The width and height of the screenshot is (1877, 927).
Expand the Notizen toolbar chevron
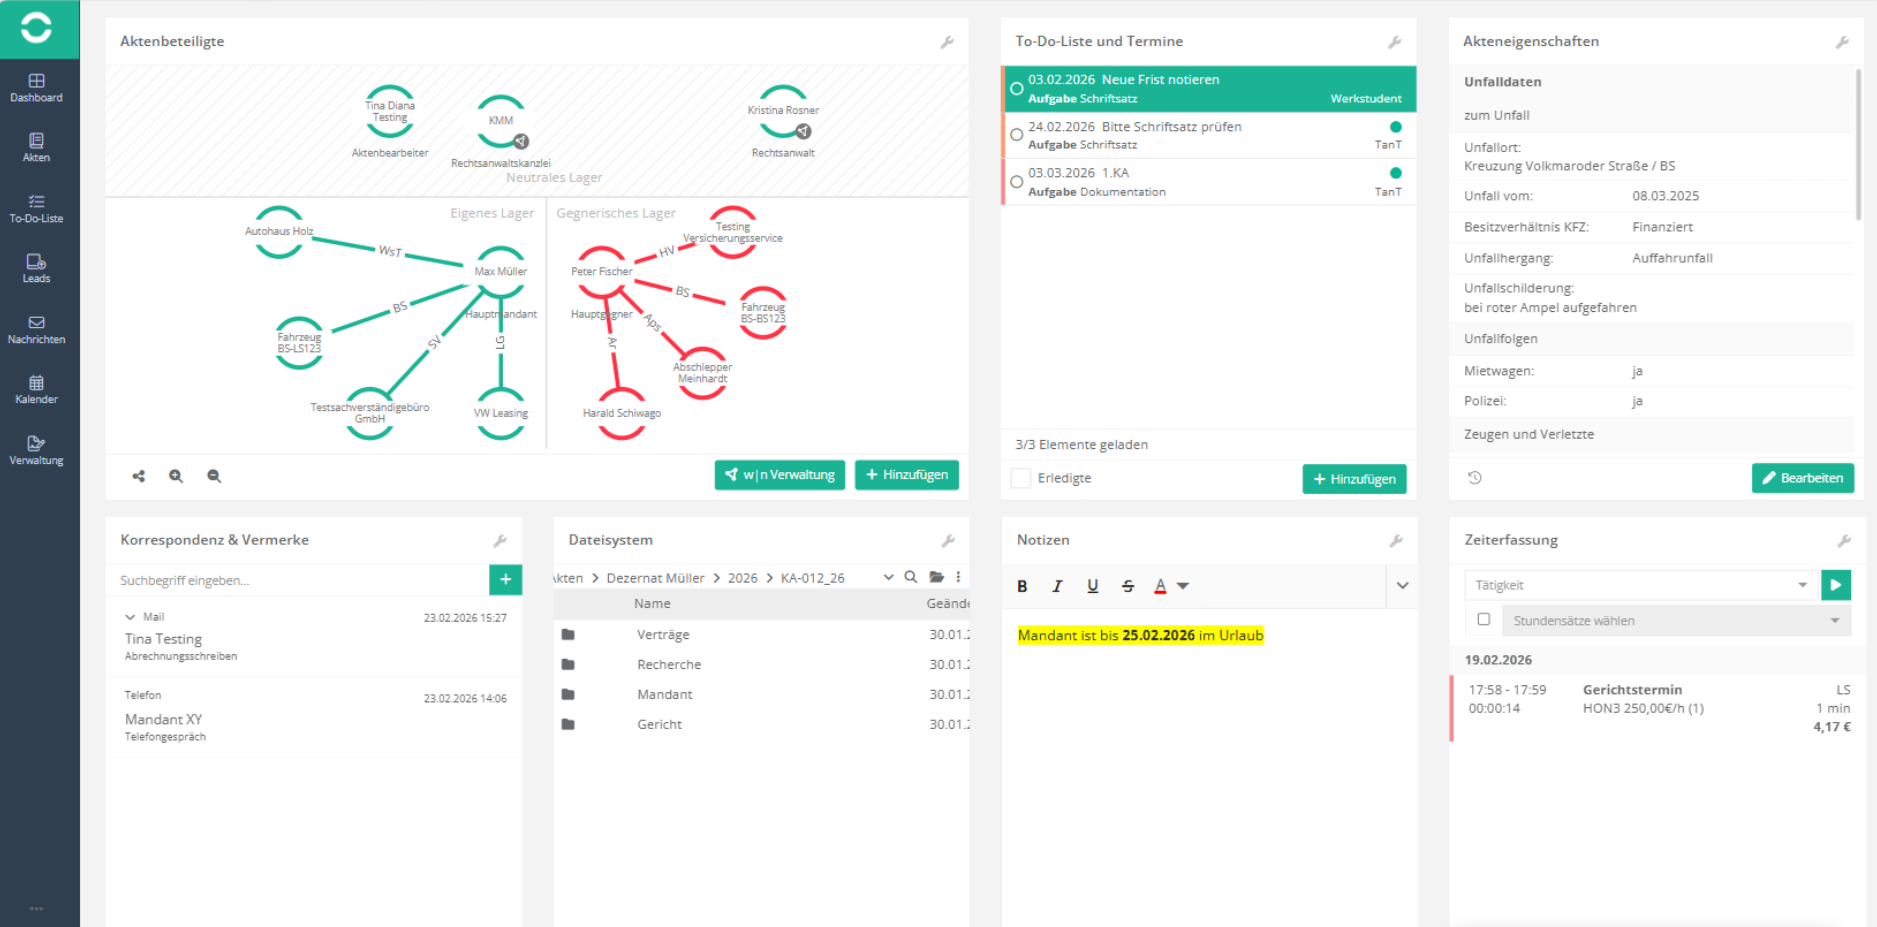tap(1402, 586)
